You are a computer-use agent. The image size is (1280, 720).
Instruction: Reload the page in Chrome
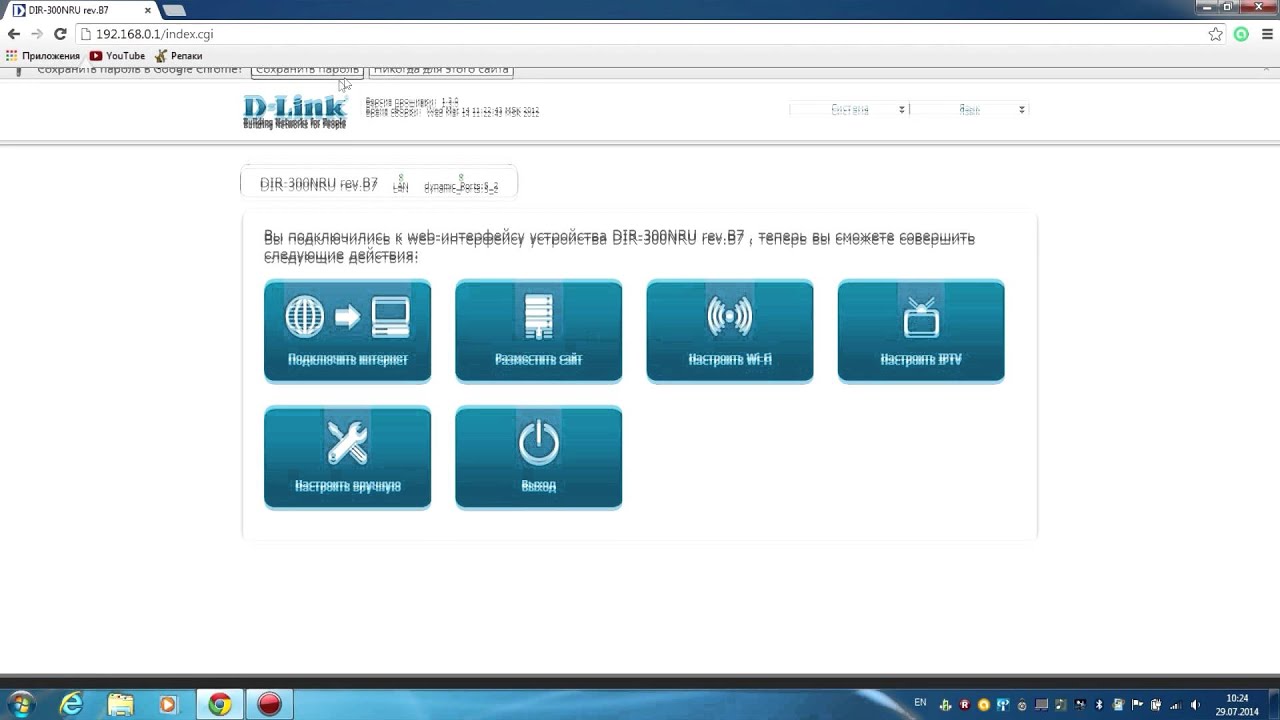point(60,34)
